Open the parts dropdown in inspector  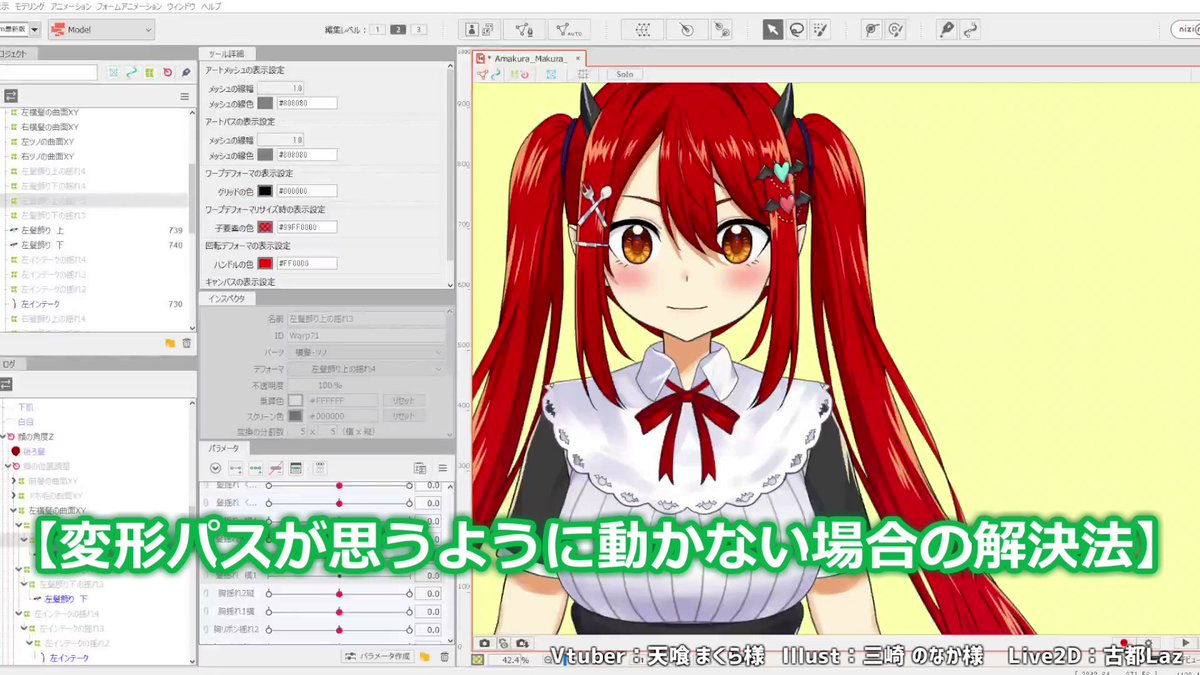point(366,352)
